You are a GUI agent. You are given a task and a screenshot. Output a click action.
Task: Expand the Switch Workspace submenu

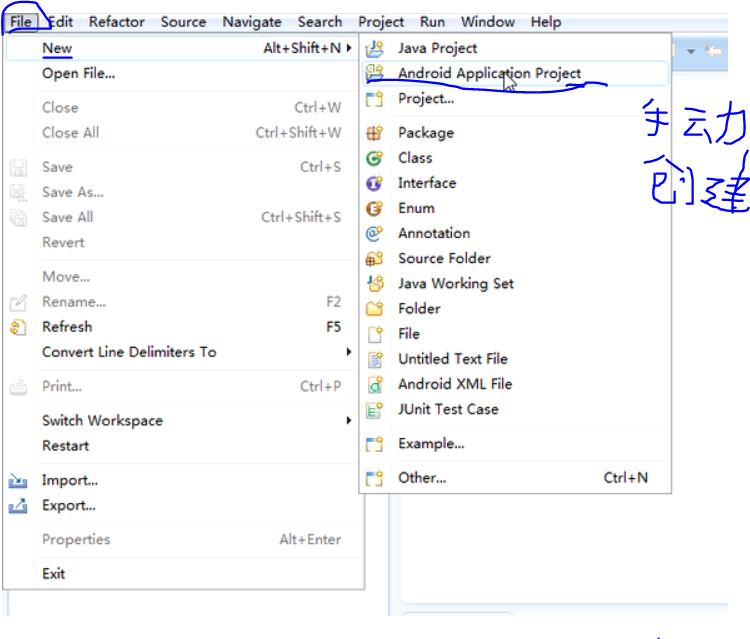pyautogui.click(x=349, y=420)
